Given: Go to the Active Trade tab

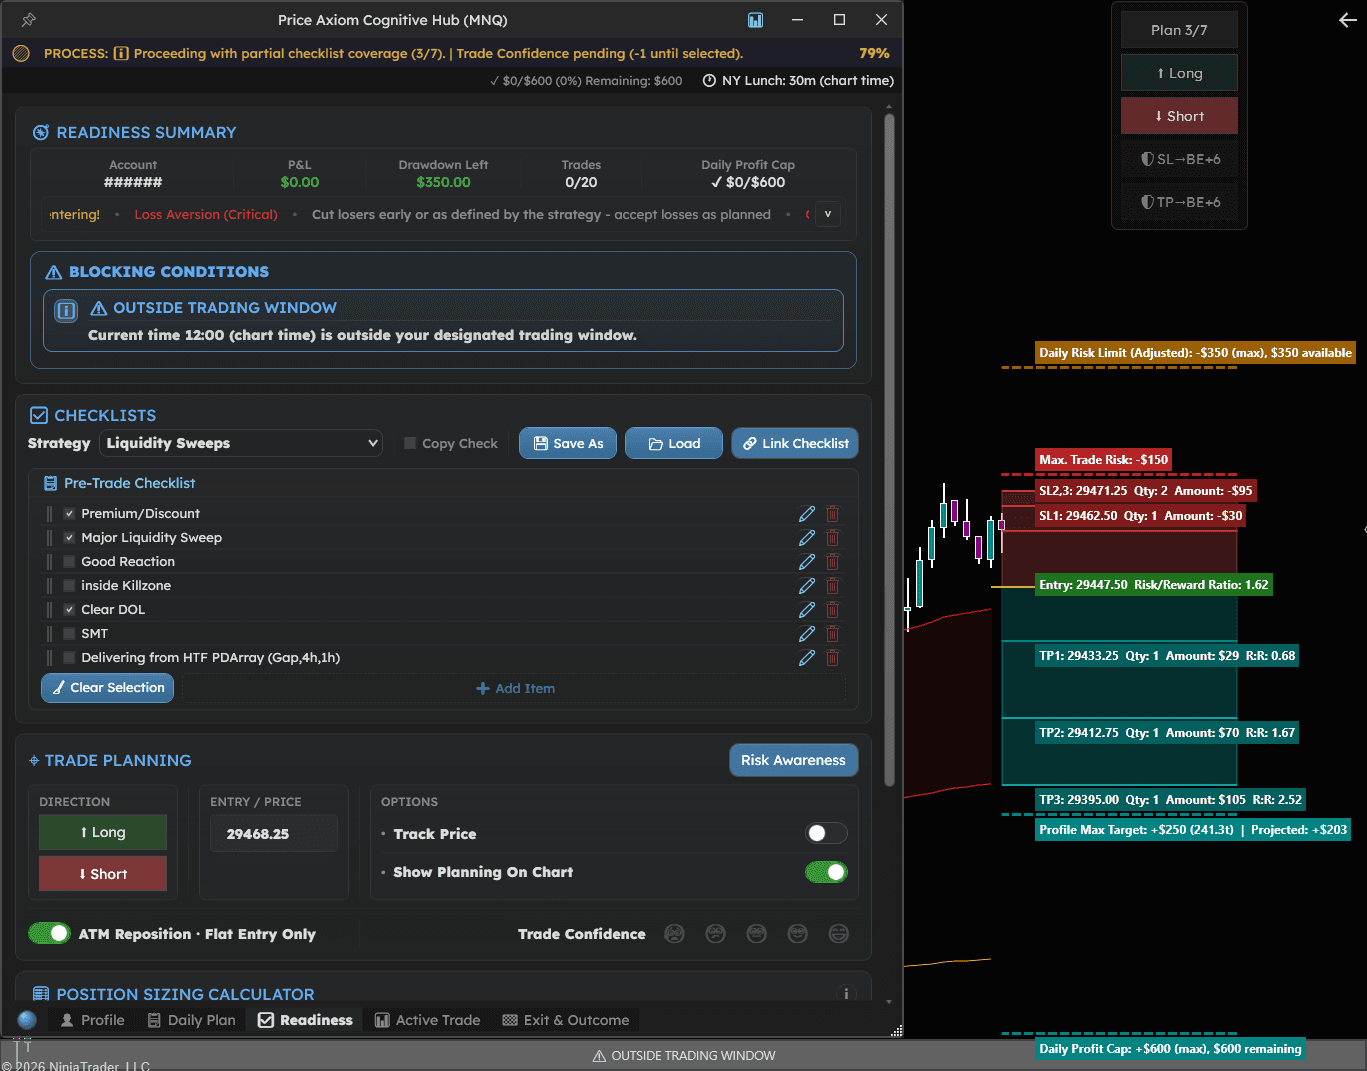Looking at the screenshot, I should tap(427, 1020).
